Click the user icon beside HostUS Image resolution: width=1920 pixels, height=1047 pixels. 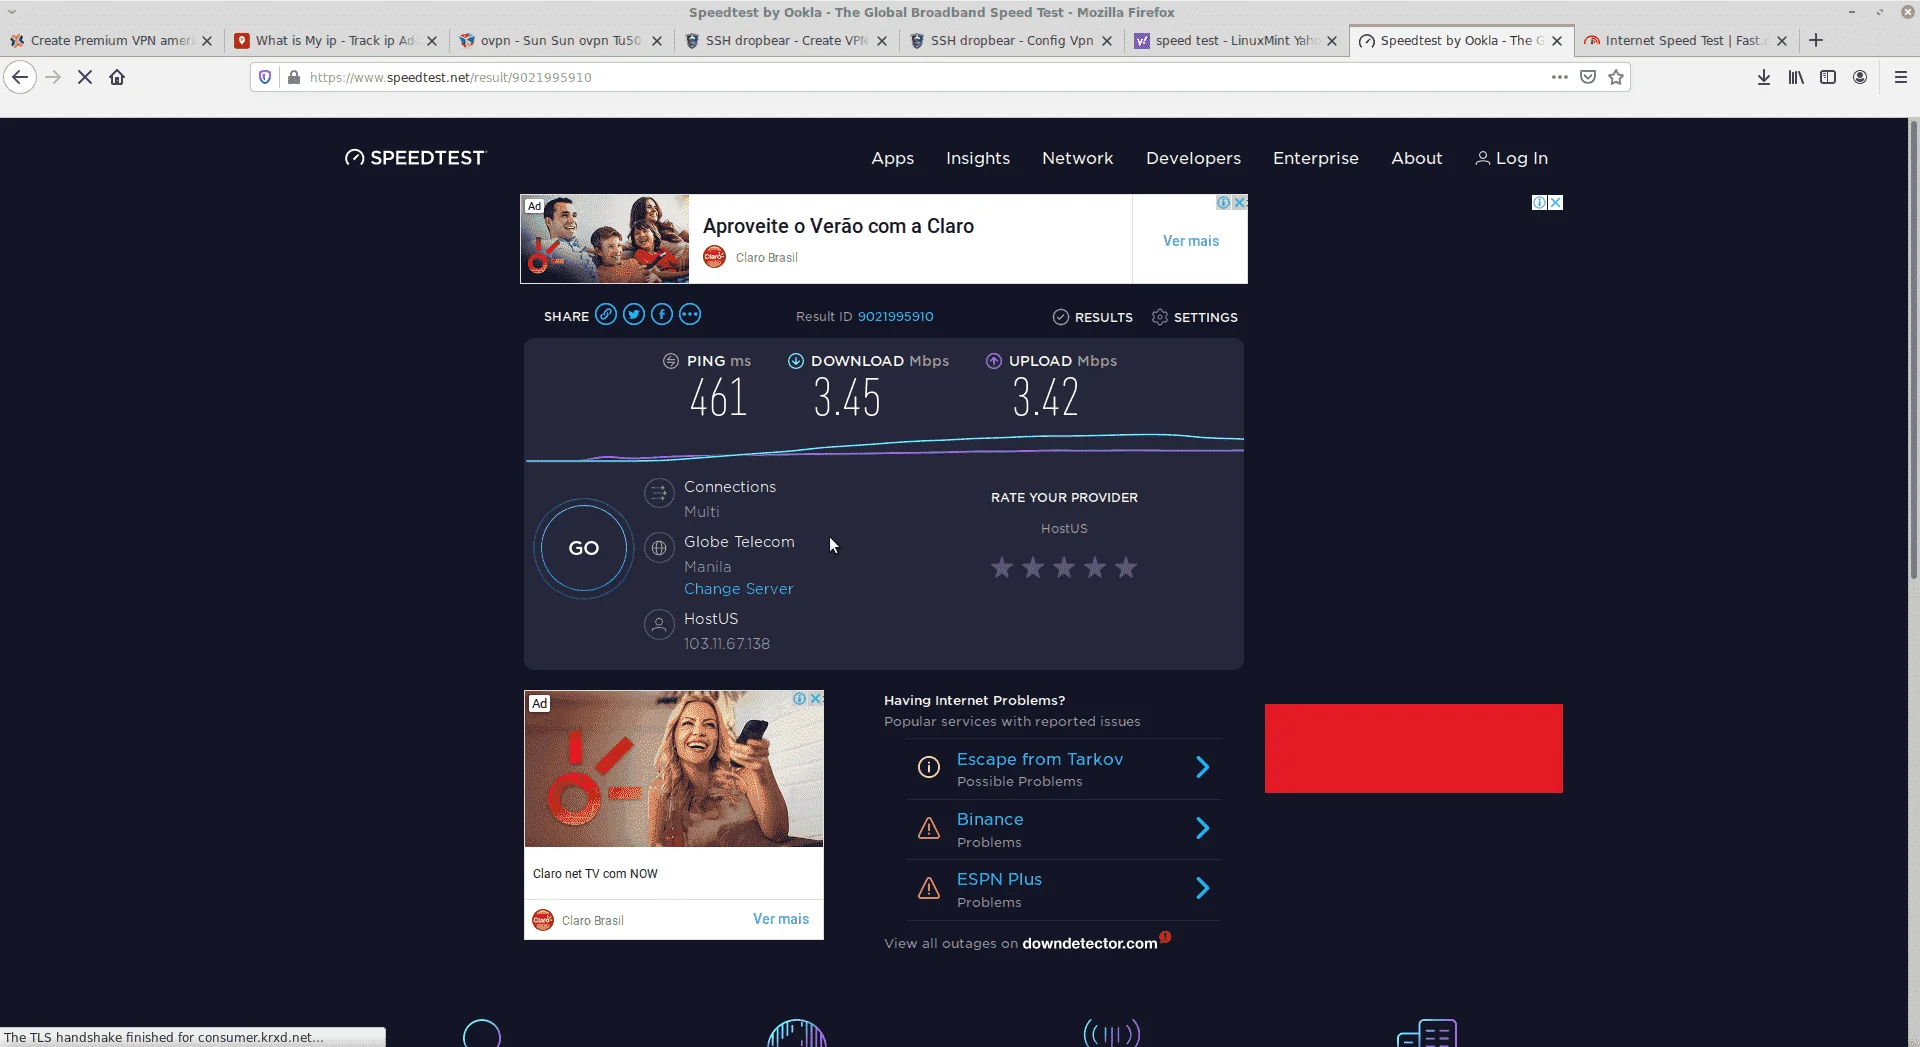(659, 625)
